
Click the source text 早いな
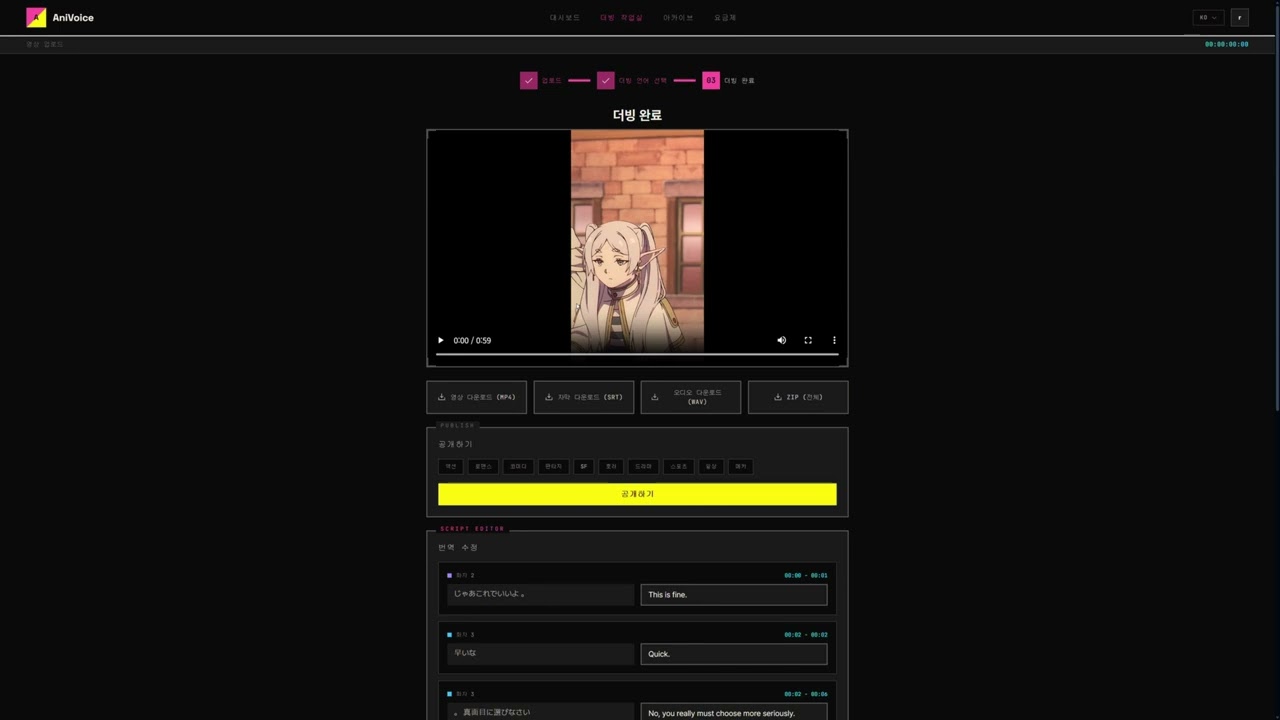[x=465, y=653]
